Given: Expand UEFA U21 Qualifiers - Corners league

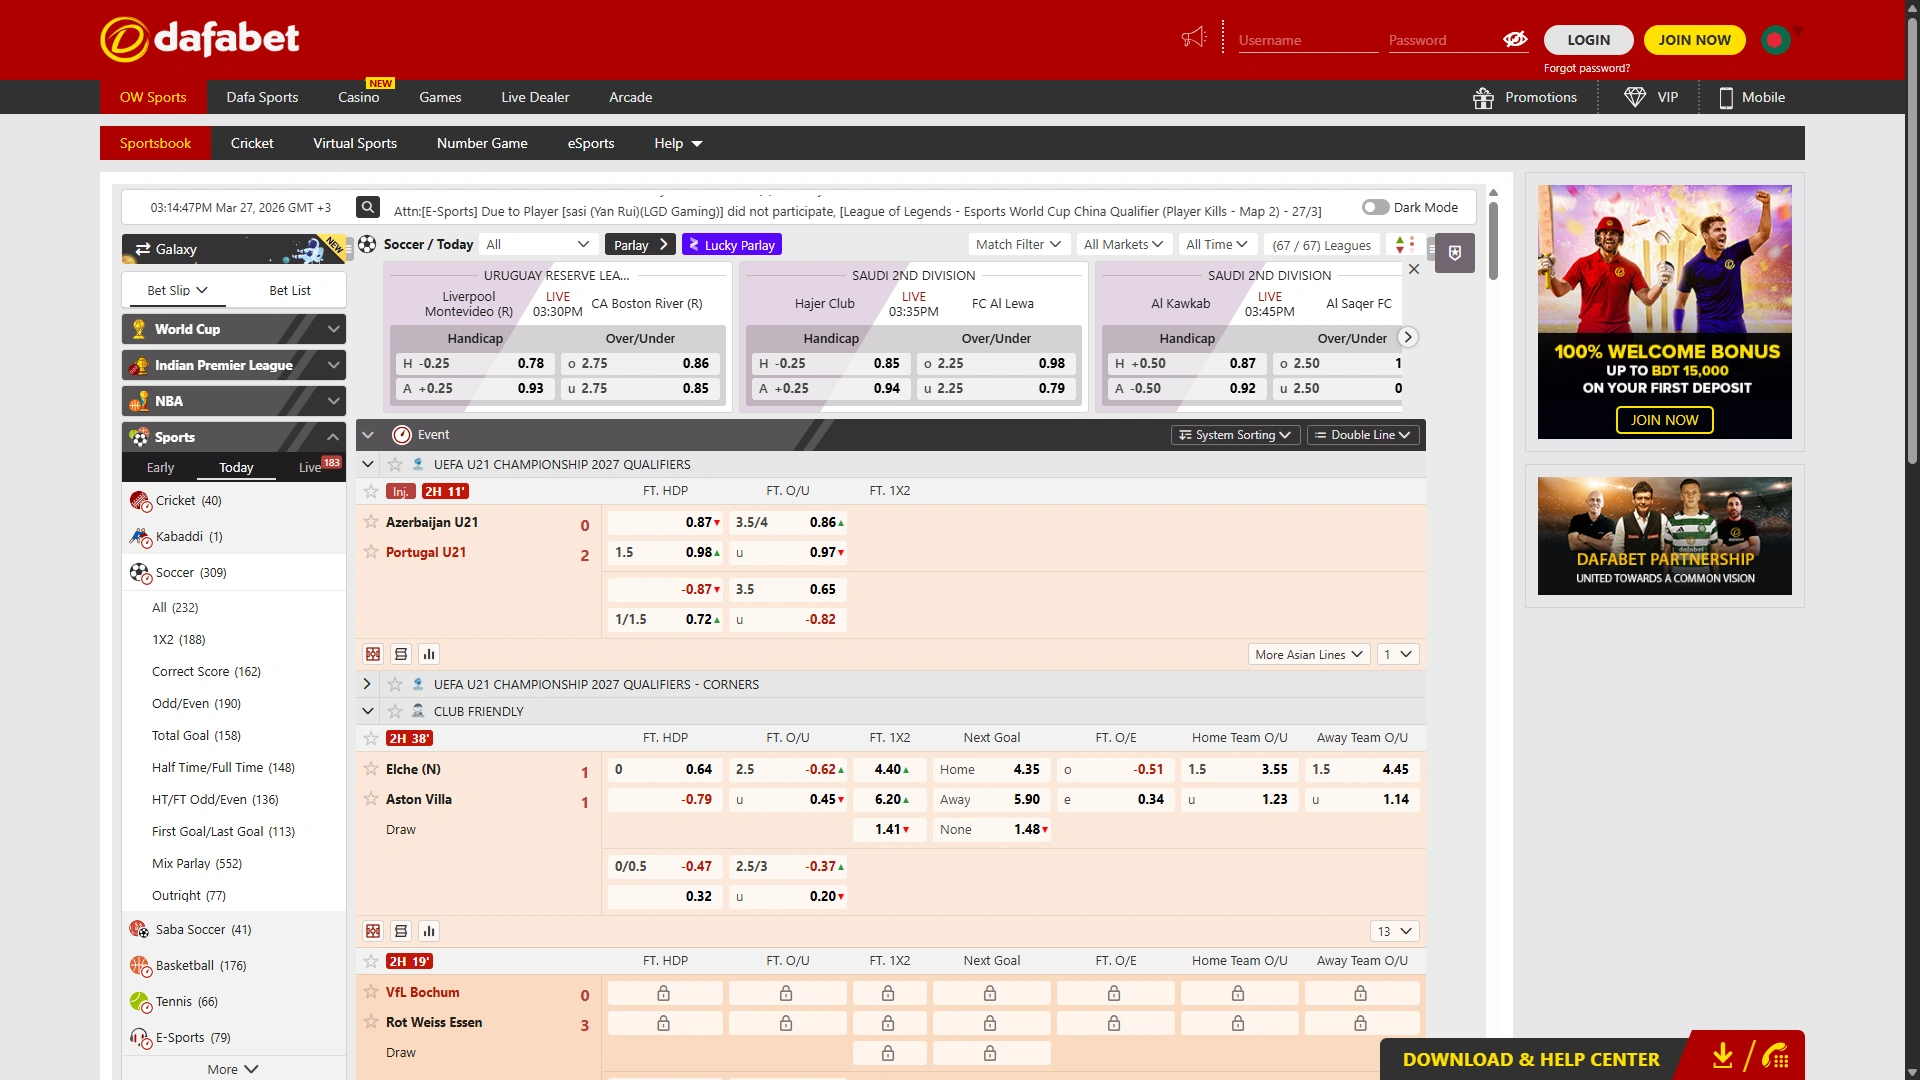Looking at the screenshot, I should (367, 684).
